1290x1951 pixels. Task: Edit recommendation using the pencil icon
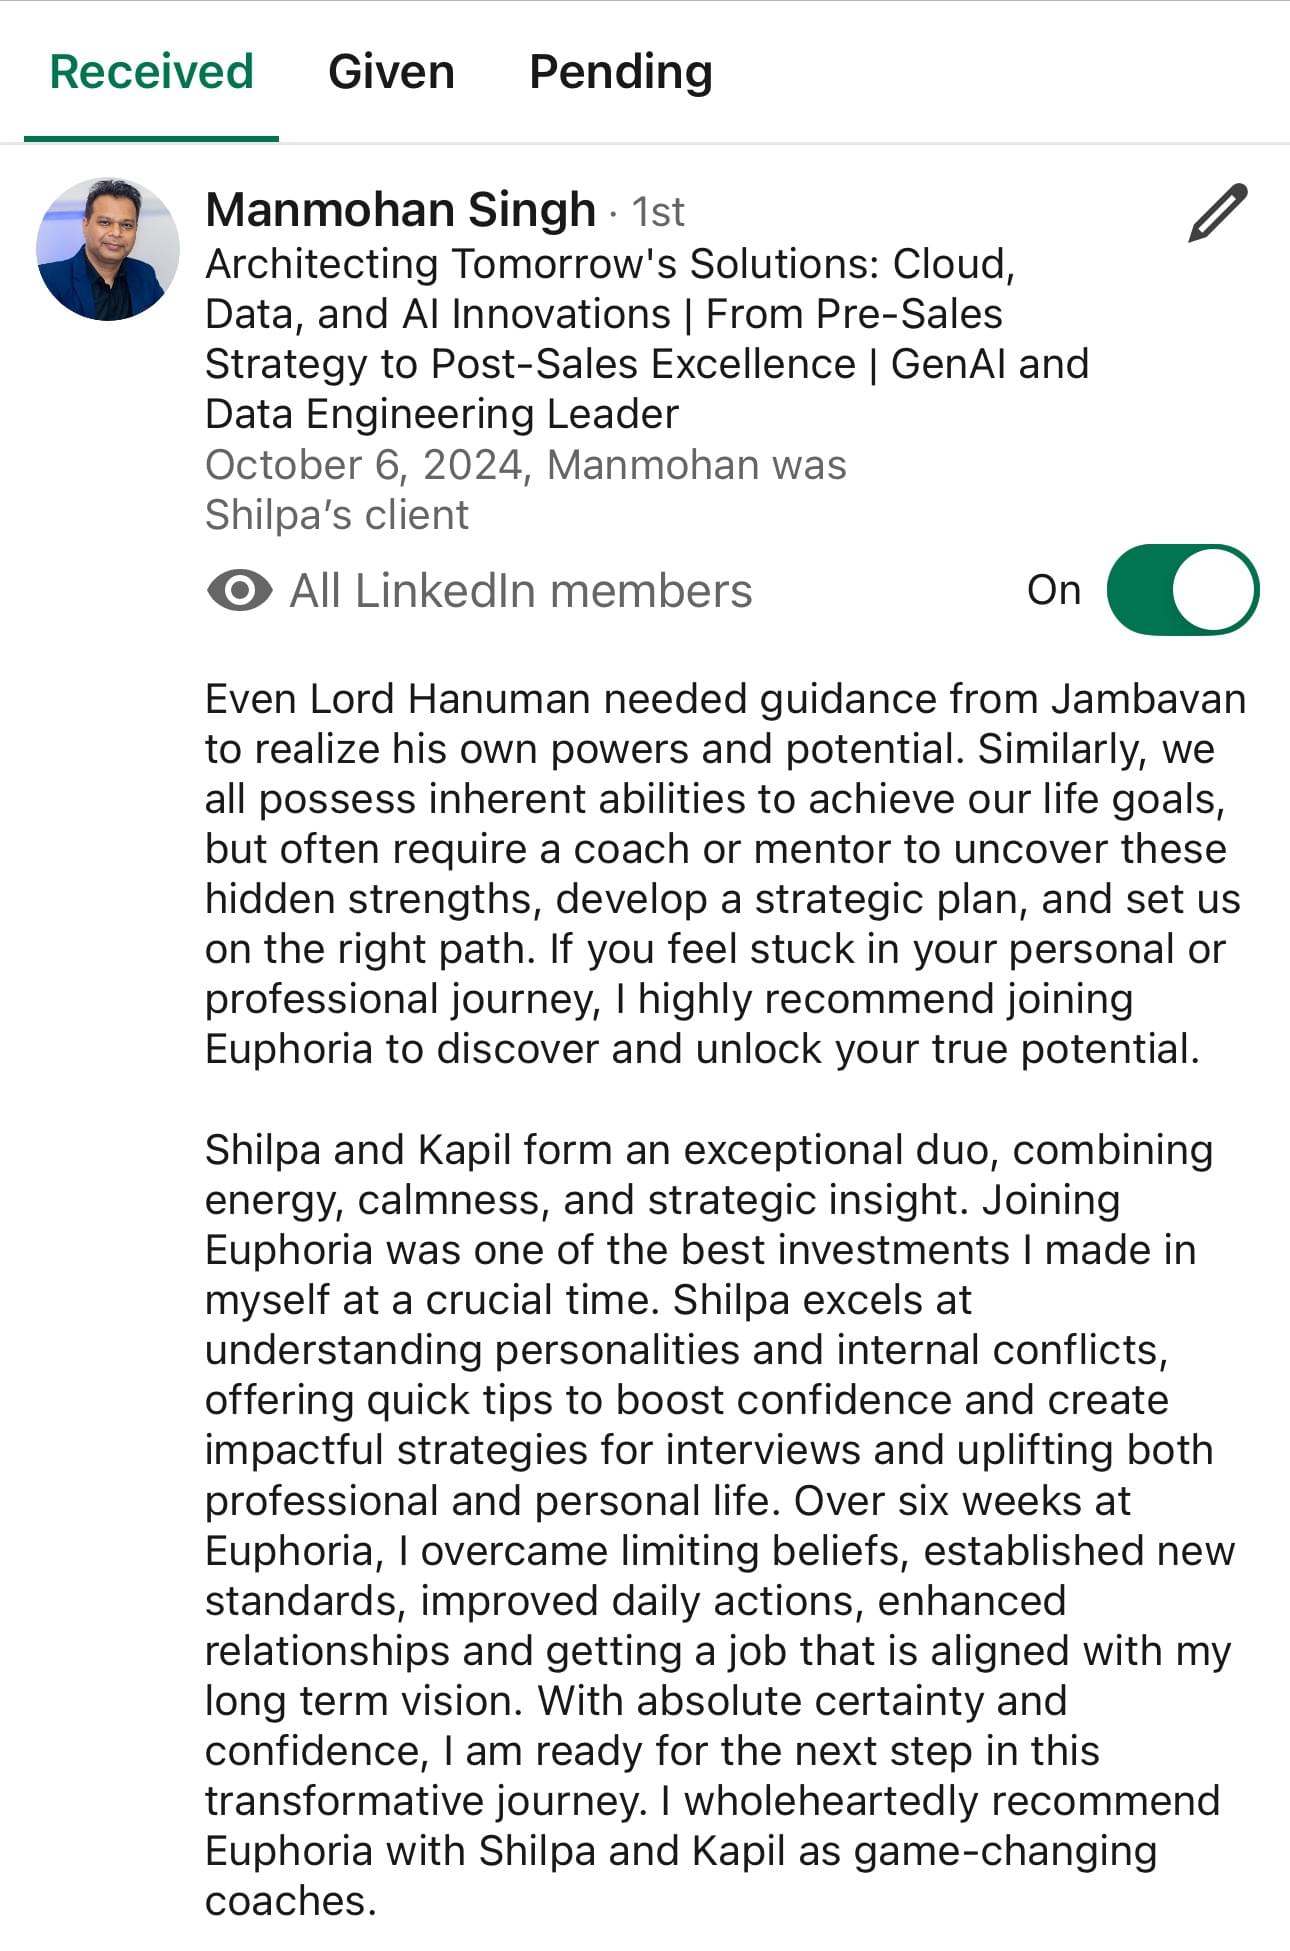pos(1217,213)
